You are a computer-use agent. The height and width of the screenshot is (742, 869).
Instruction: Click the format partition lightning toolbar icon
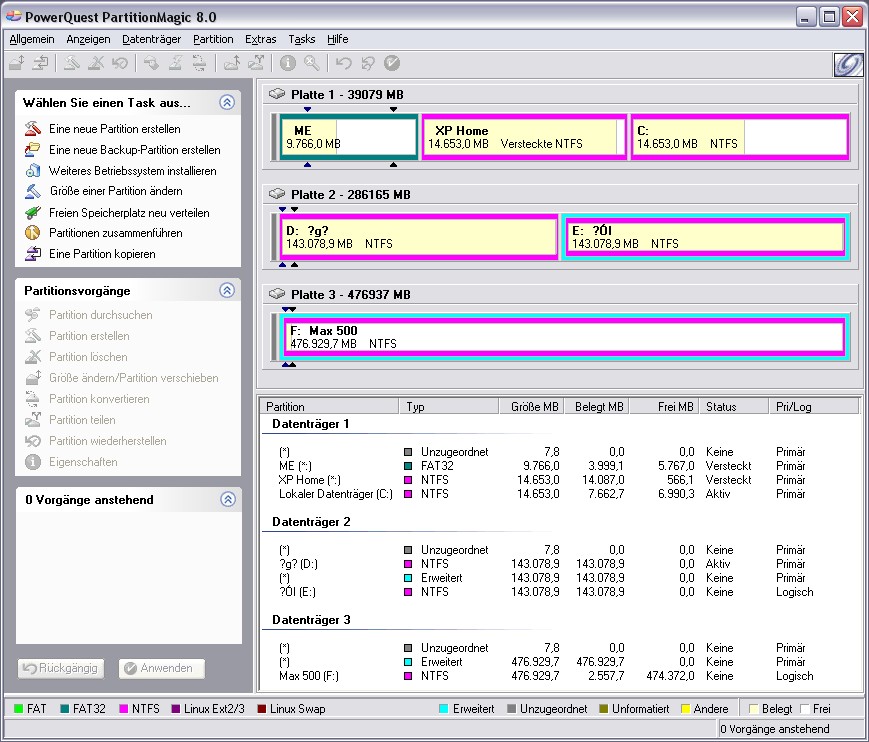[175, 63]
